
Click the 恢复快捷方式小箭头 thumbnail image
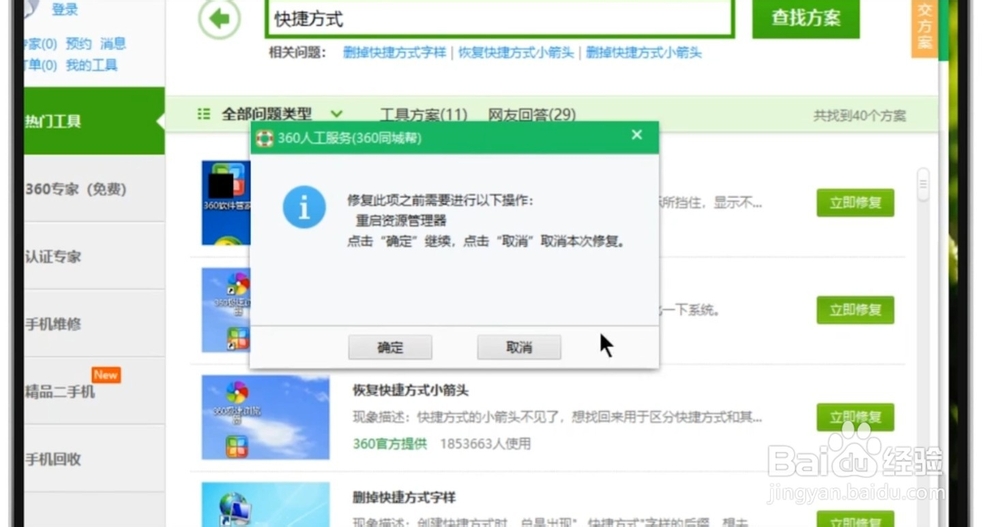(x=265, y=417)
